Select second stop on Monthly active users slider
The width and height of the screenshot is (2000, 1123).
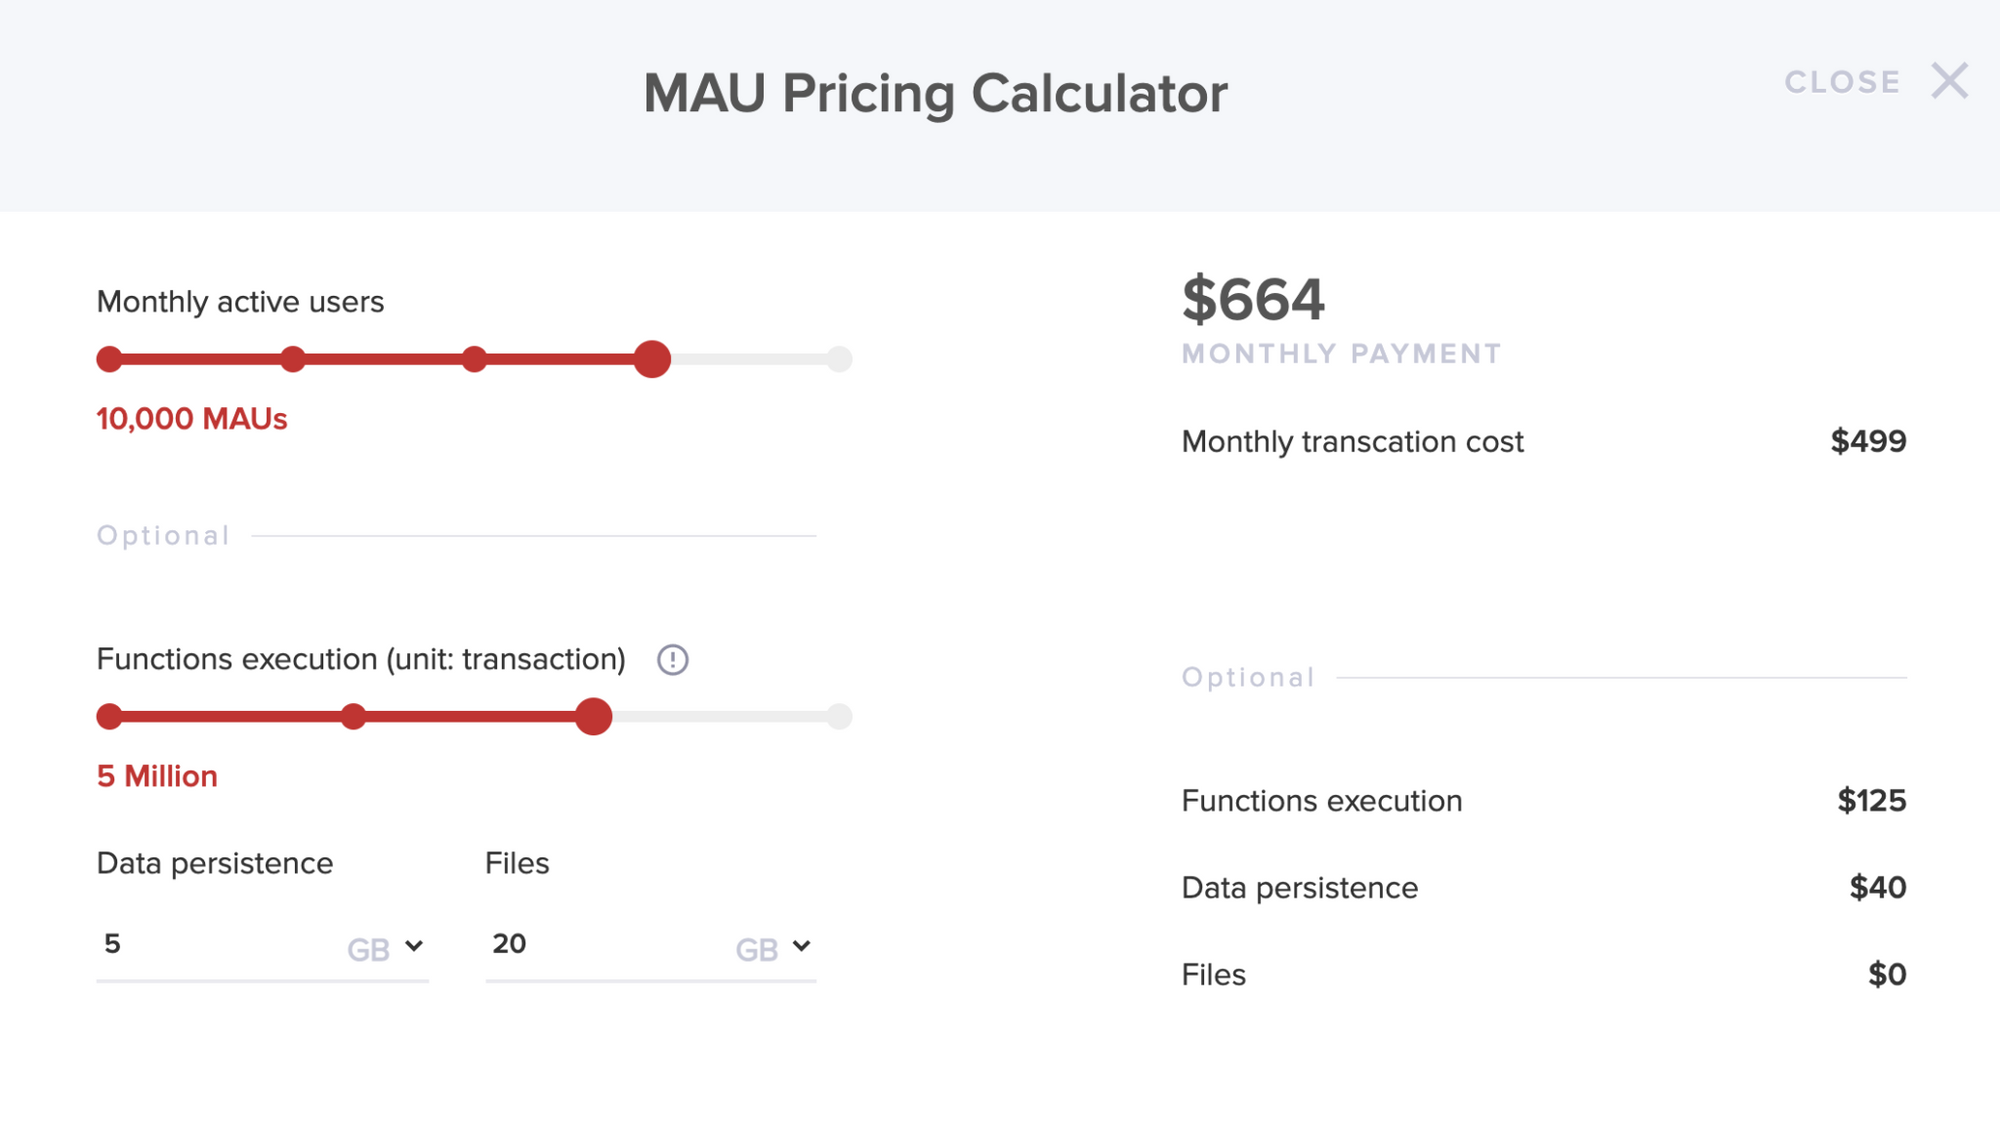292,359
